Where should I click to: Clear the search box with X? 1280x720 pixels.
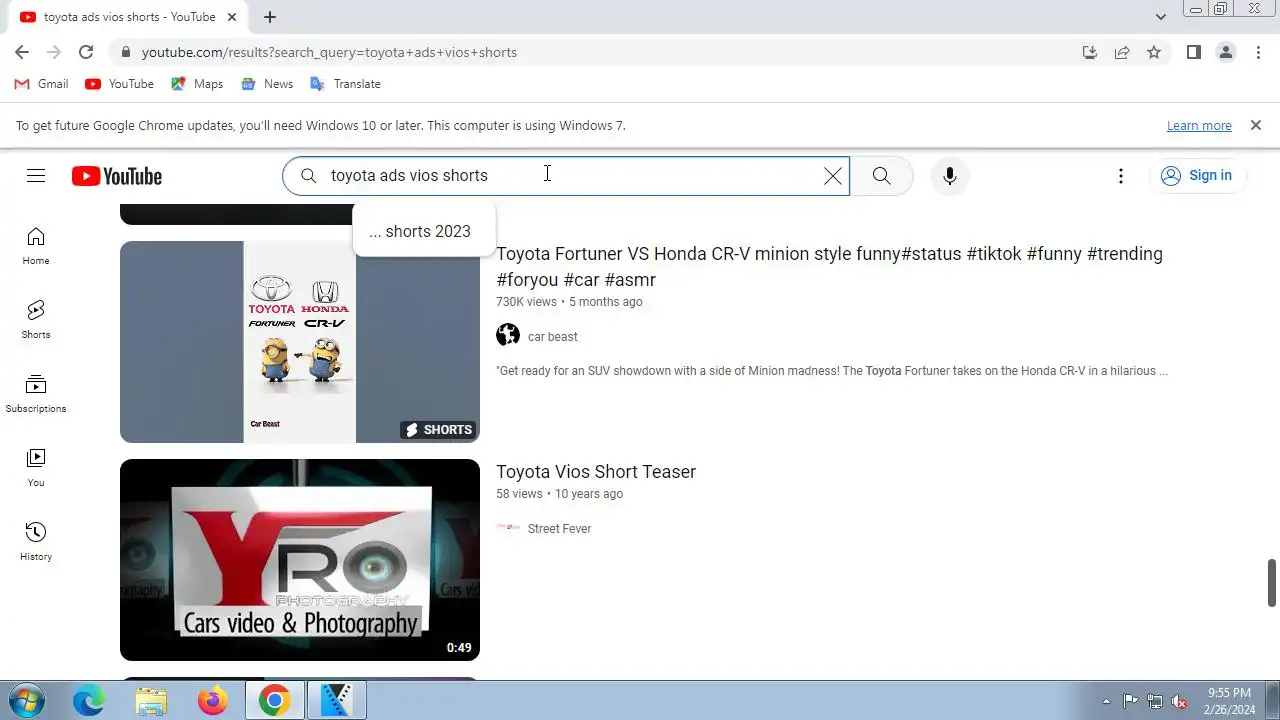(832, 176)
